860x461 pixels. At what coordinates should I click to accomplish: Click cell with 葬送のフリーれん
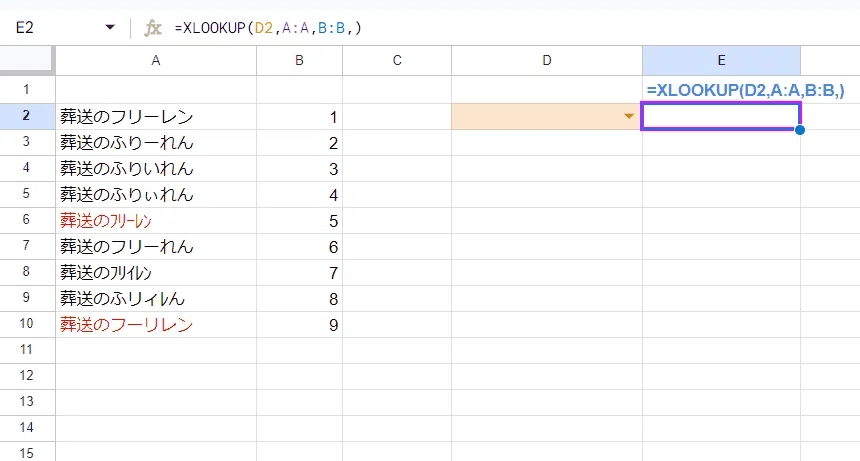click(156, 247)
